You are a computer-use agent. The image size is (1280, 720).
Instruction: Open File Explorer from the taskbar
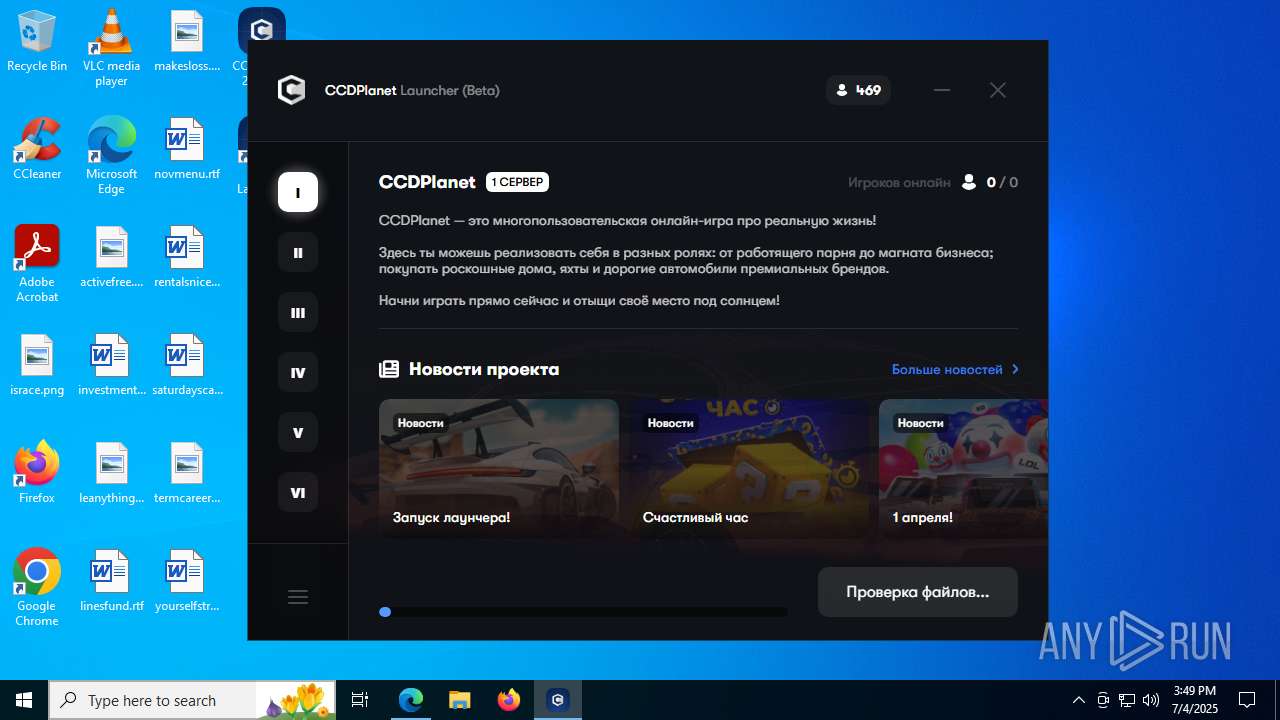click(x=460, y=700)
